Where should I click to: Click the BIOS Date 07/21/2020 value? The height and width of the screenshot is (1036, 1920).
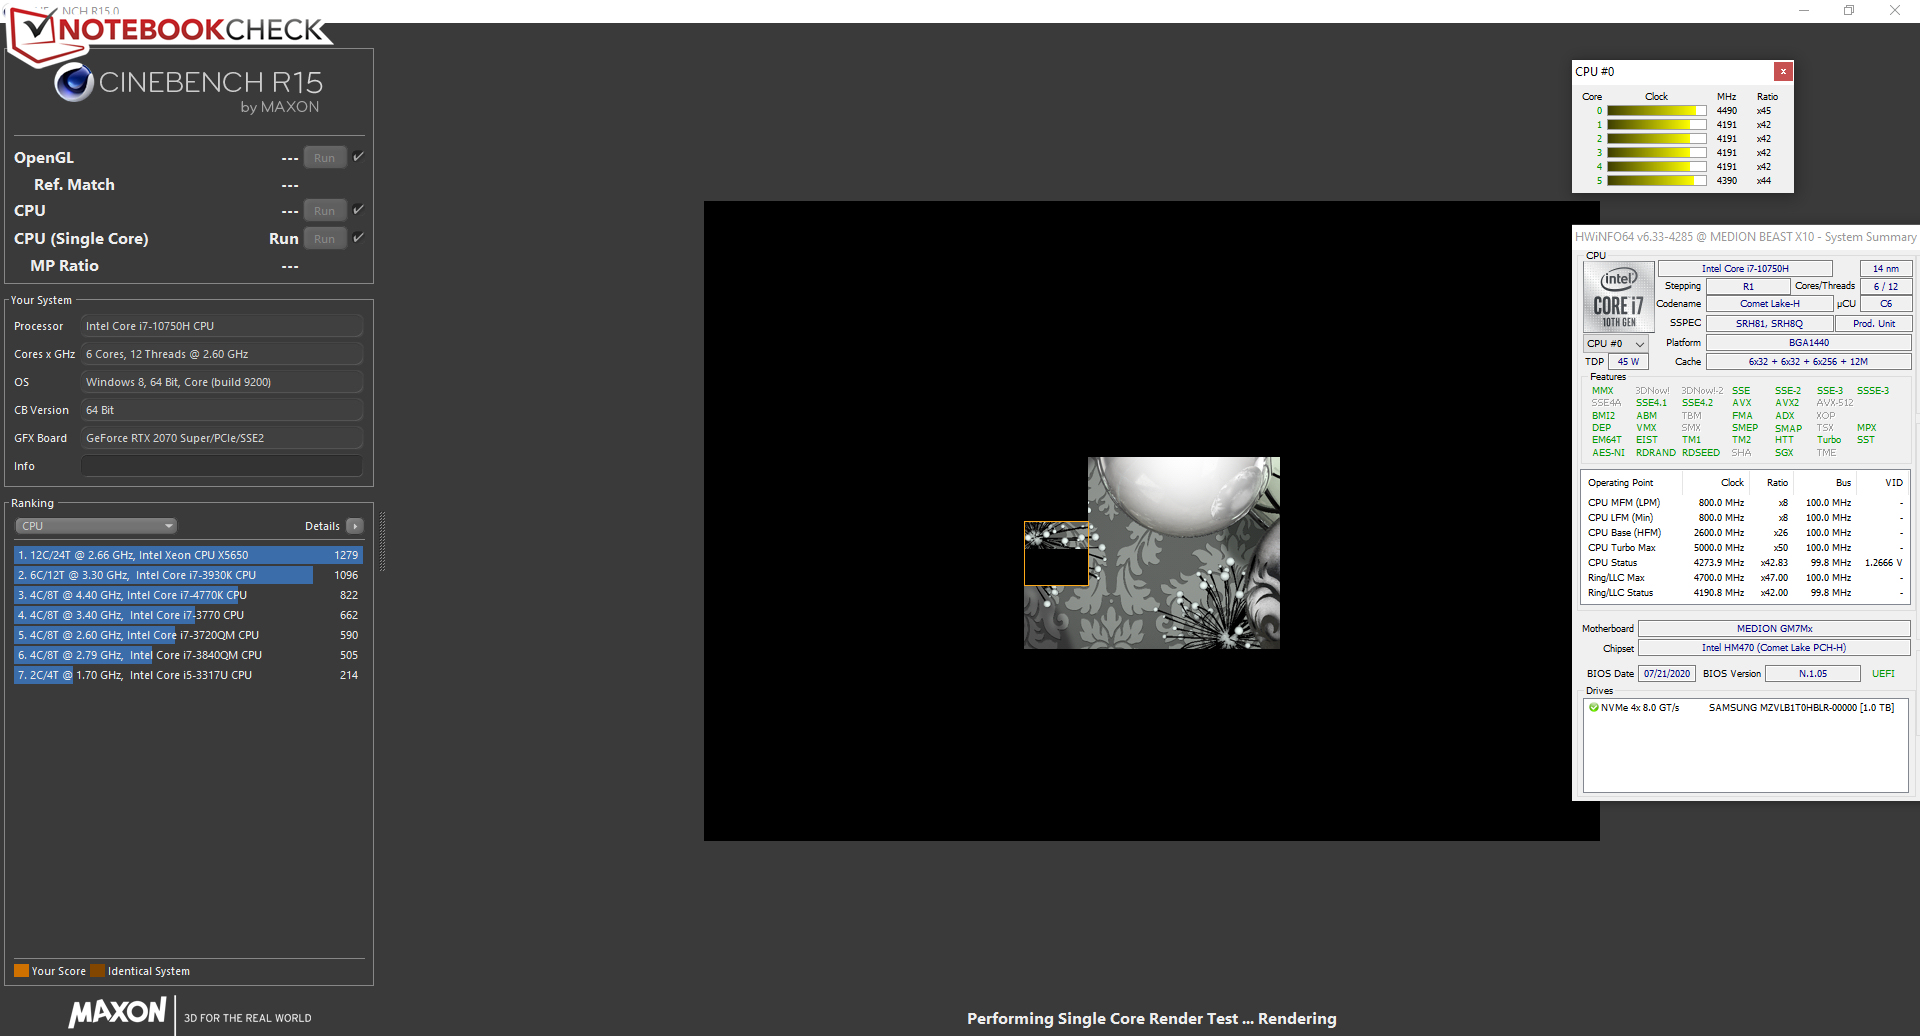[1667, 674]
